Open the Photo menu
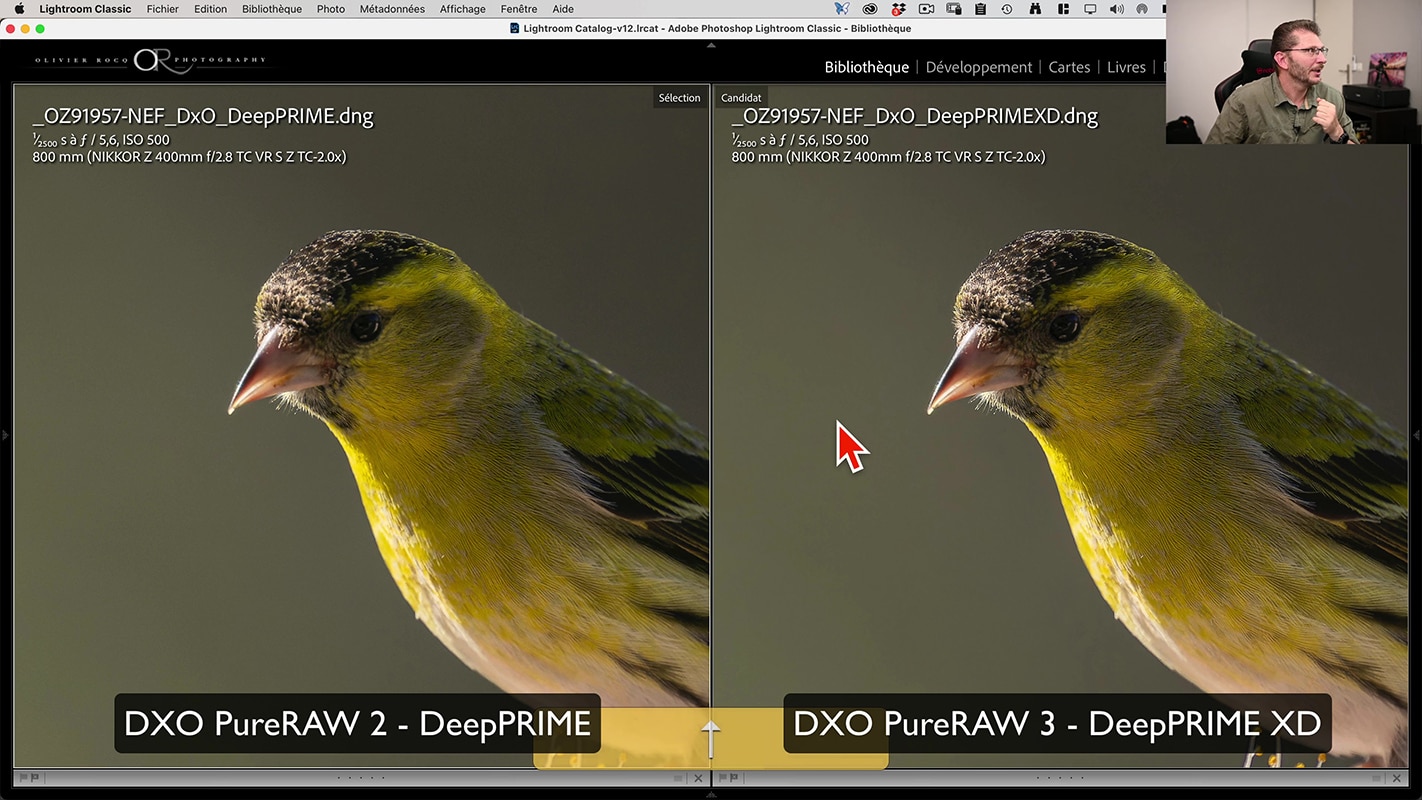 click(x=330, y=9)
